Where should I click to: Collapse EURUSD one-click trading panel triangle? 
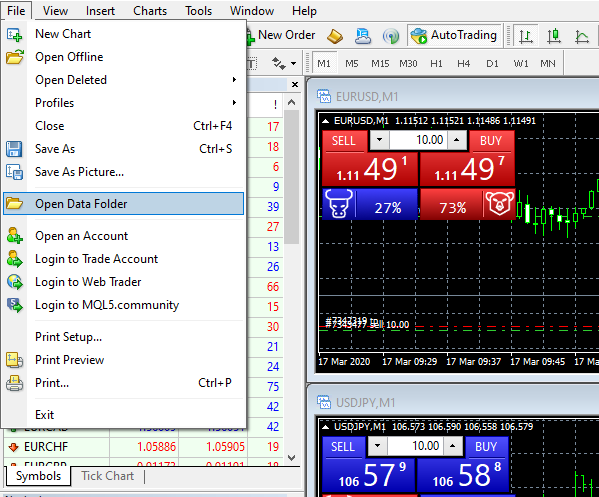tap(325, 121)
